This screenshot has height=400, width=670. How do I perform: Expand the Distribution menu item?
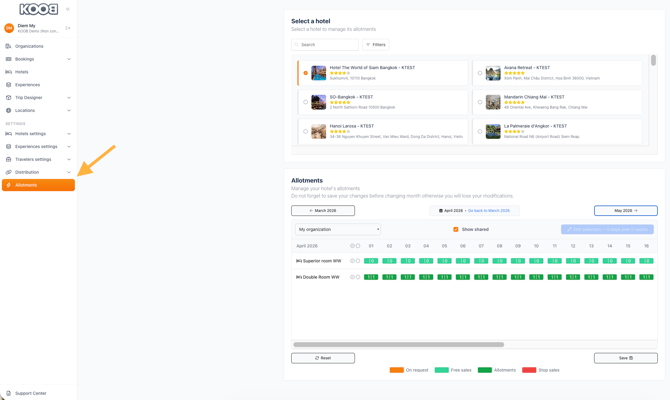pyautogui.click(x=69, y=172)
